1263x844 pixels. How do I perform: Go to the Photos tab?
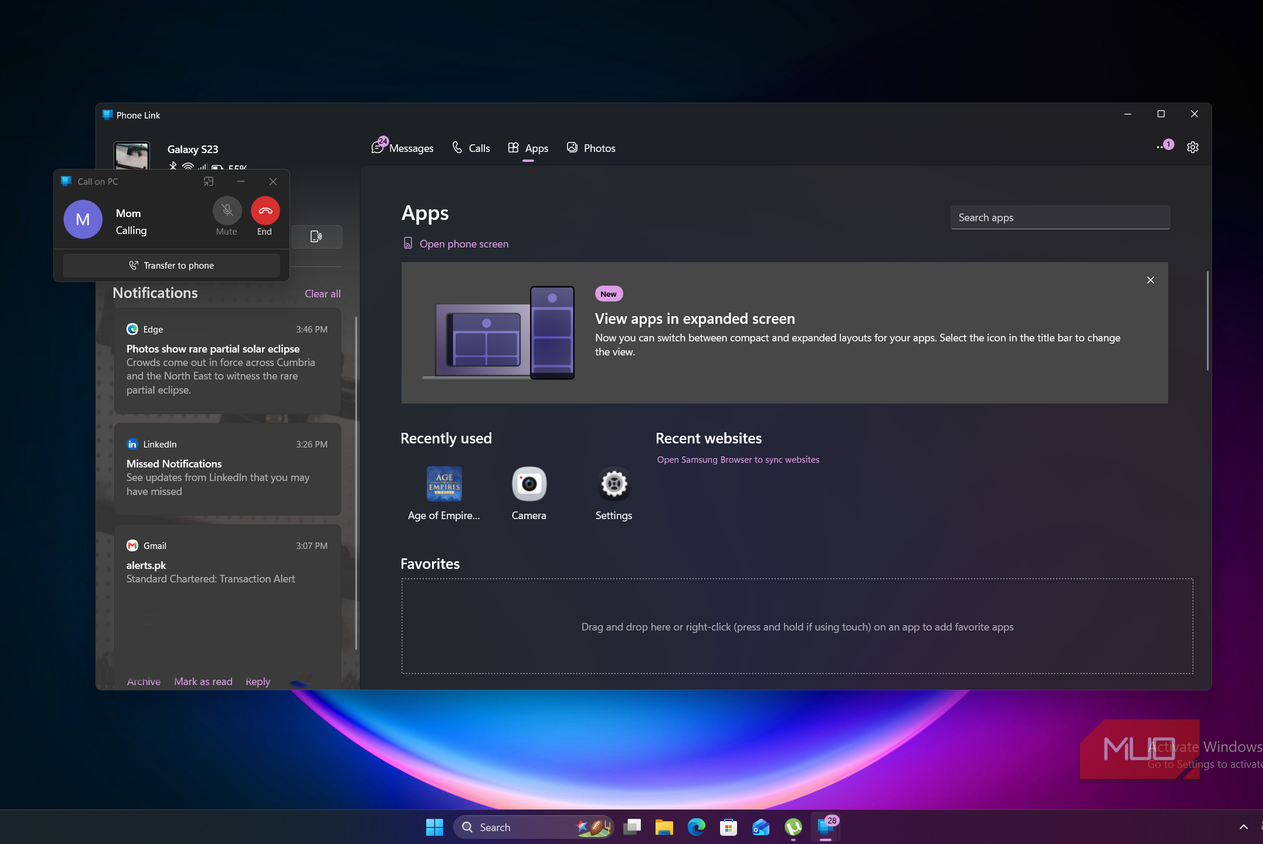pyautogui.click(x=590, y=148)
